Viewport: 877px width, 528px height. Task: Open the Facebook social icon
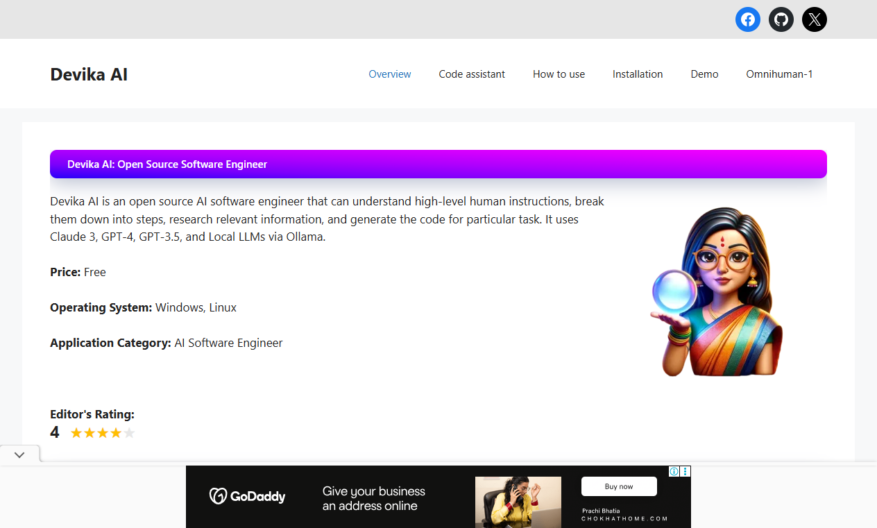tap(747, 20)
